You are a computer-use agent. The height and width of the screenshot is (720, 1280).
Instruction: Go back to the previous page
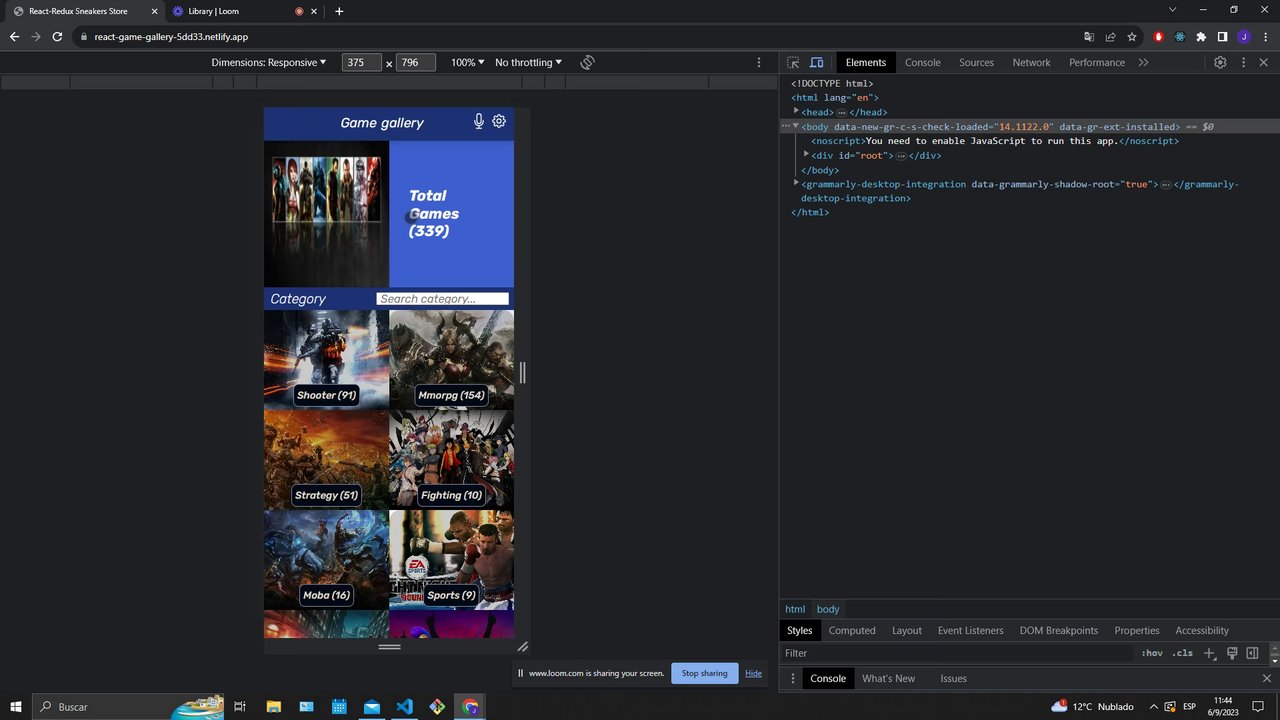click(x=14, y=37)
